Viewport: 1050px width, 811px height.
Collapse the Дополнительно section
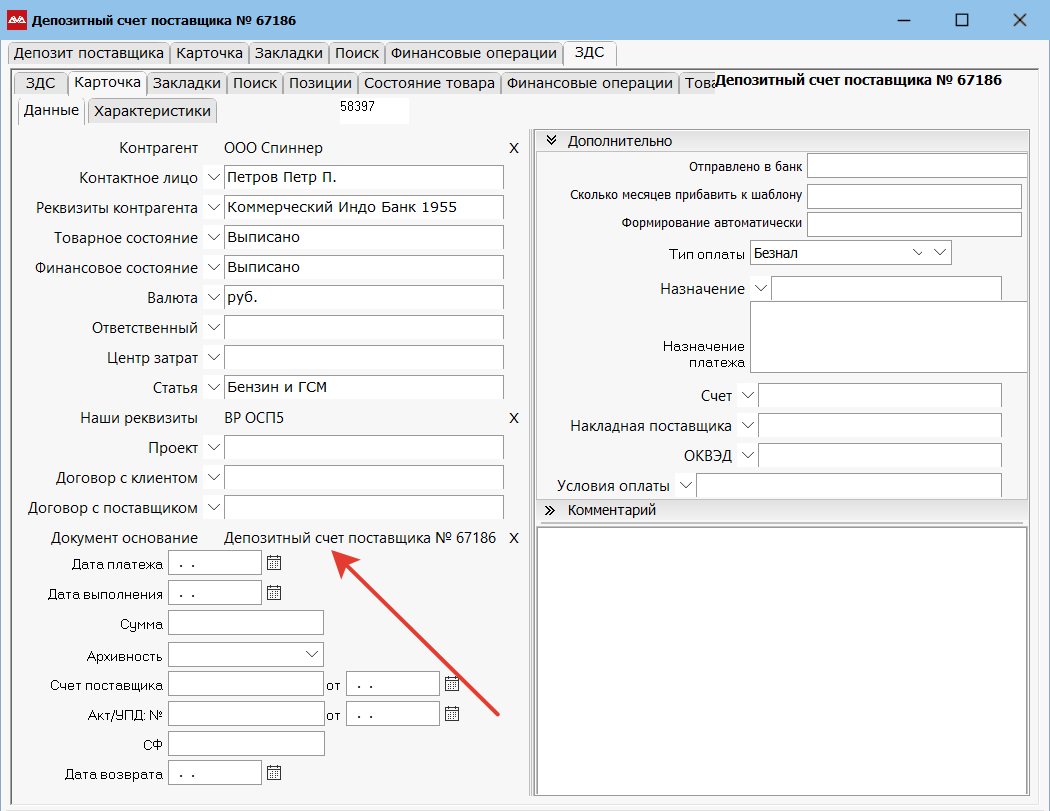(x=551, y=141)
